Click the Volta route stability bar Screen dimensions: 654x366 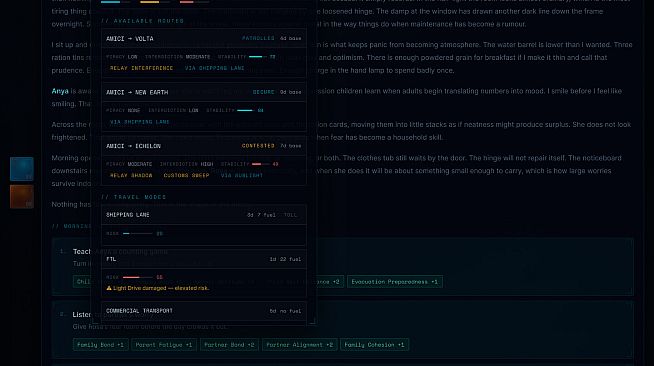pos(257,57)
